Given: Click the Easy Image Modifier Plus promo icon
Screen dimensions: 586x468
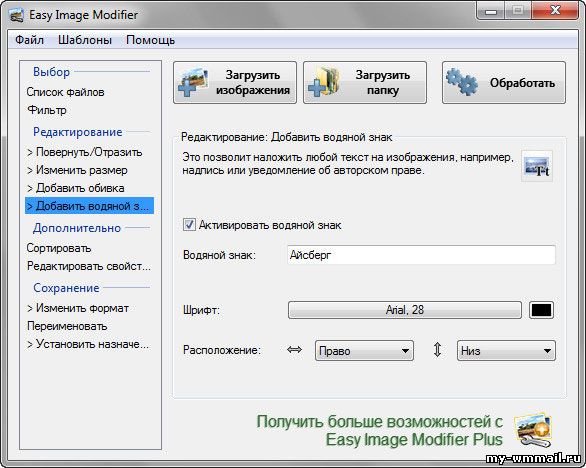Looking at the screenshot, I should coord(533,430).
